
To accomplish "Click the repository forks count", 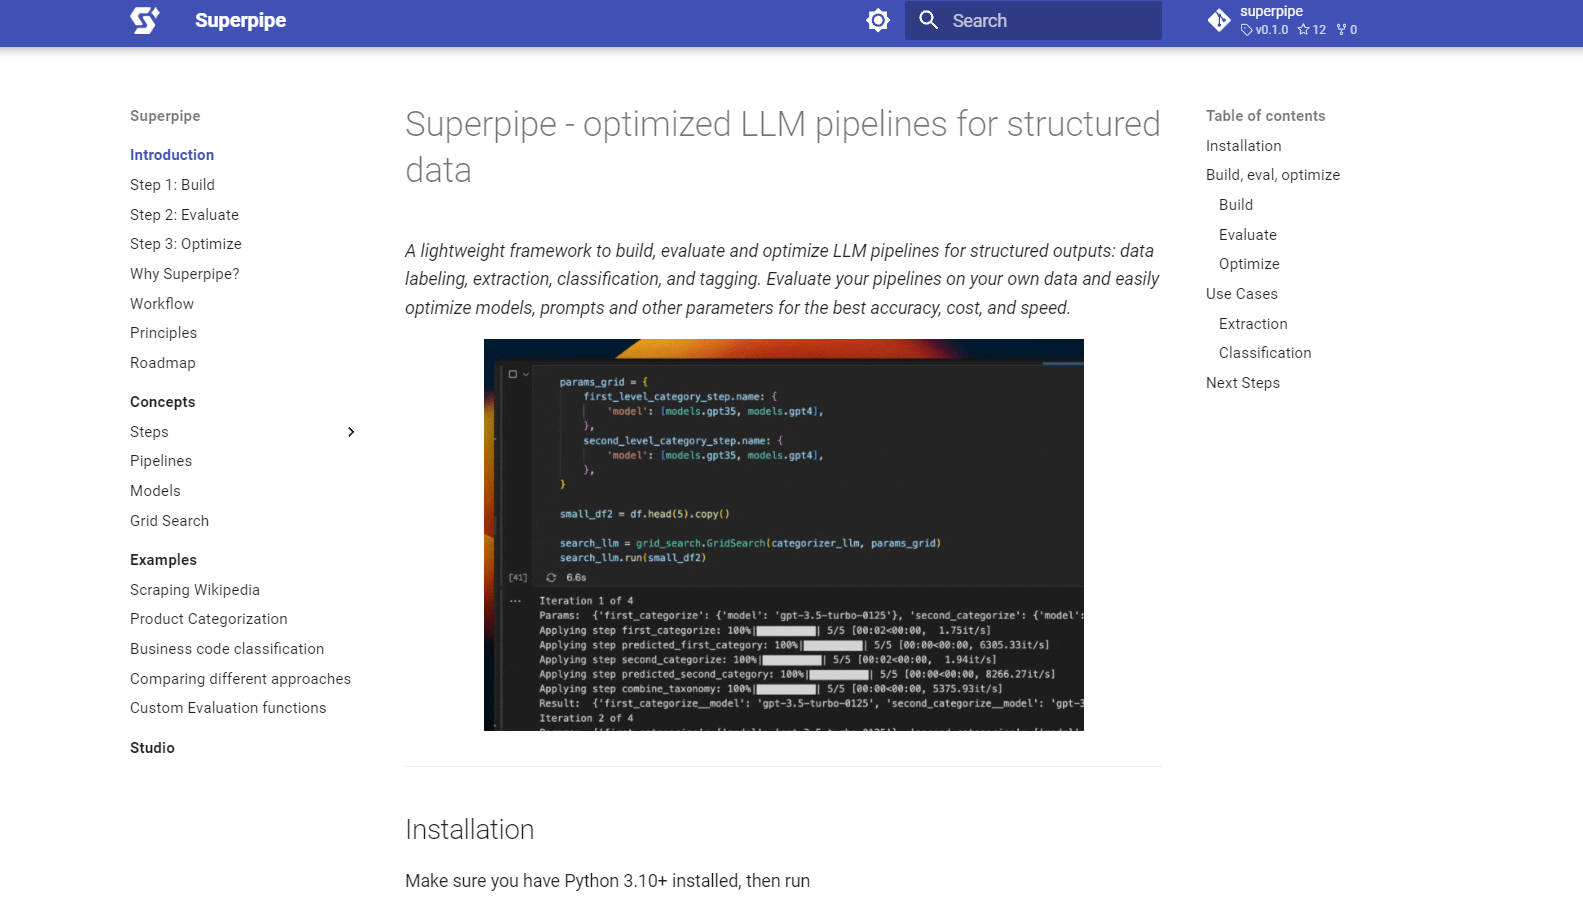I will tap(1347, 30).
